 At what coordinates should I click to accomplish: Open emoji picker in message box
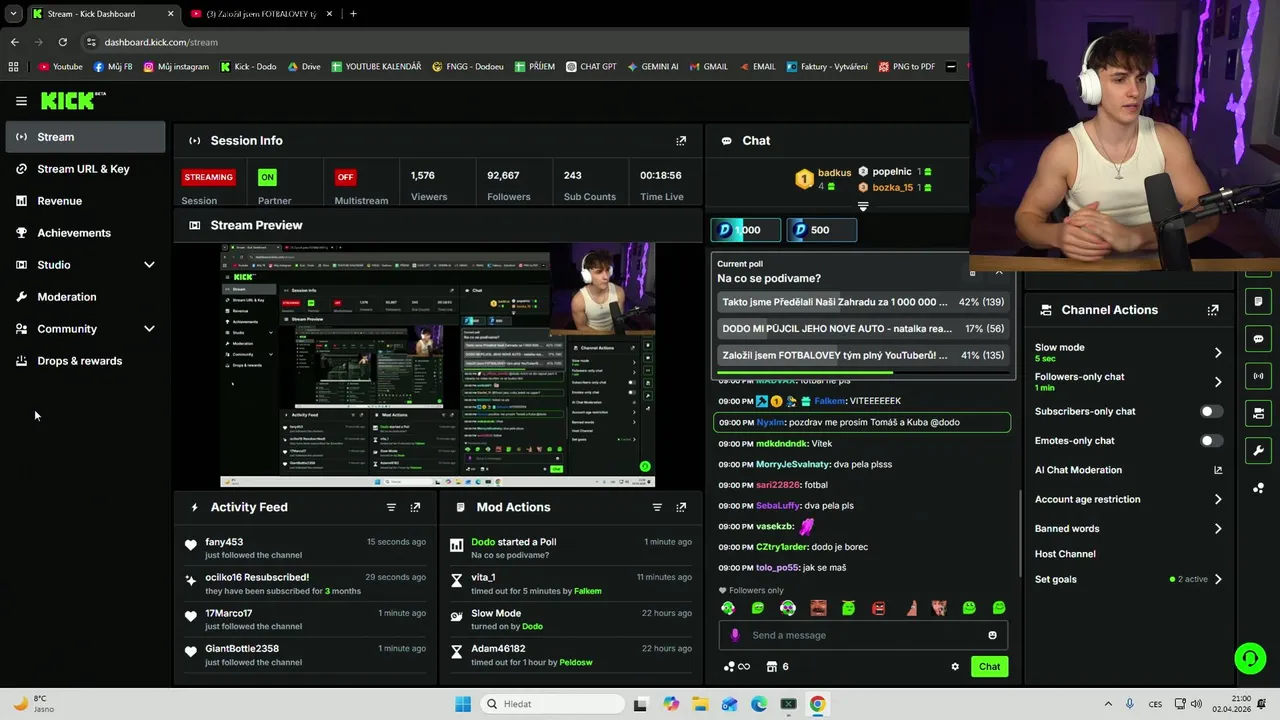[992, 635]
